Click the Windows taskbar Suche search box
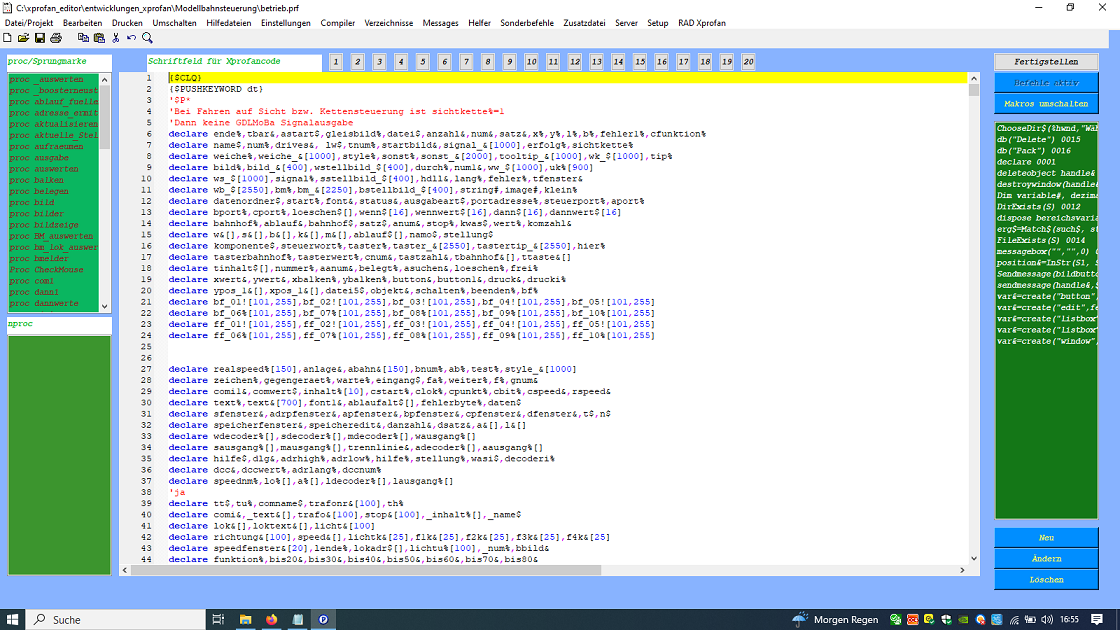This screenshot has height=630, width=1120. [x=116, y=619]
